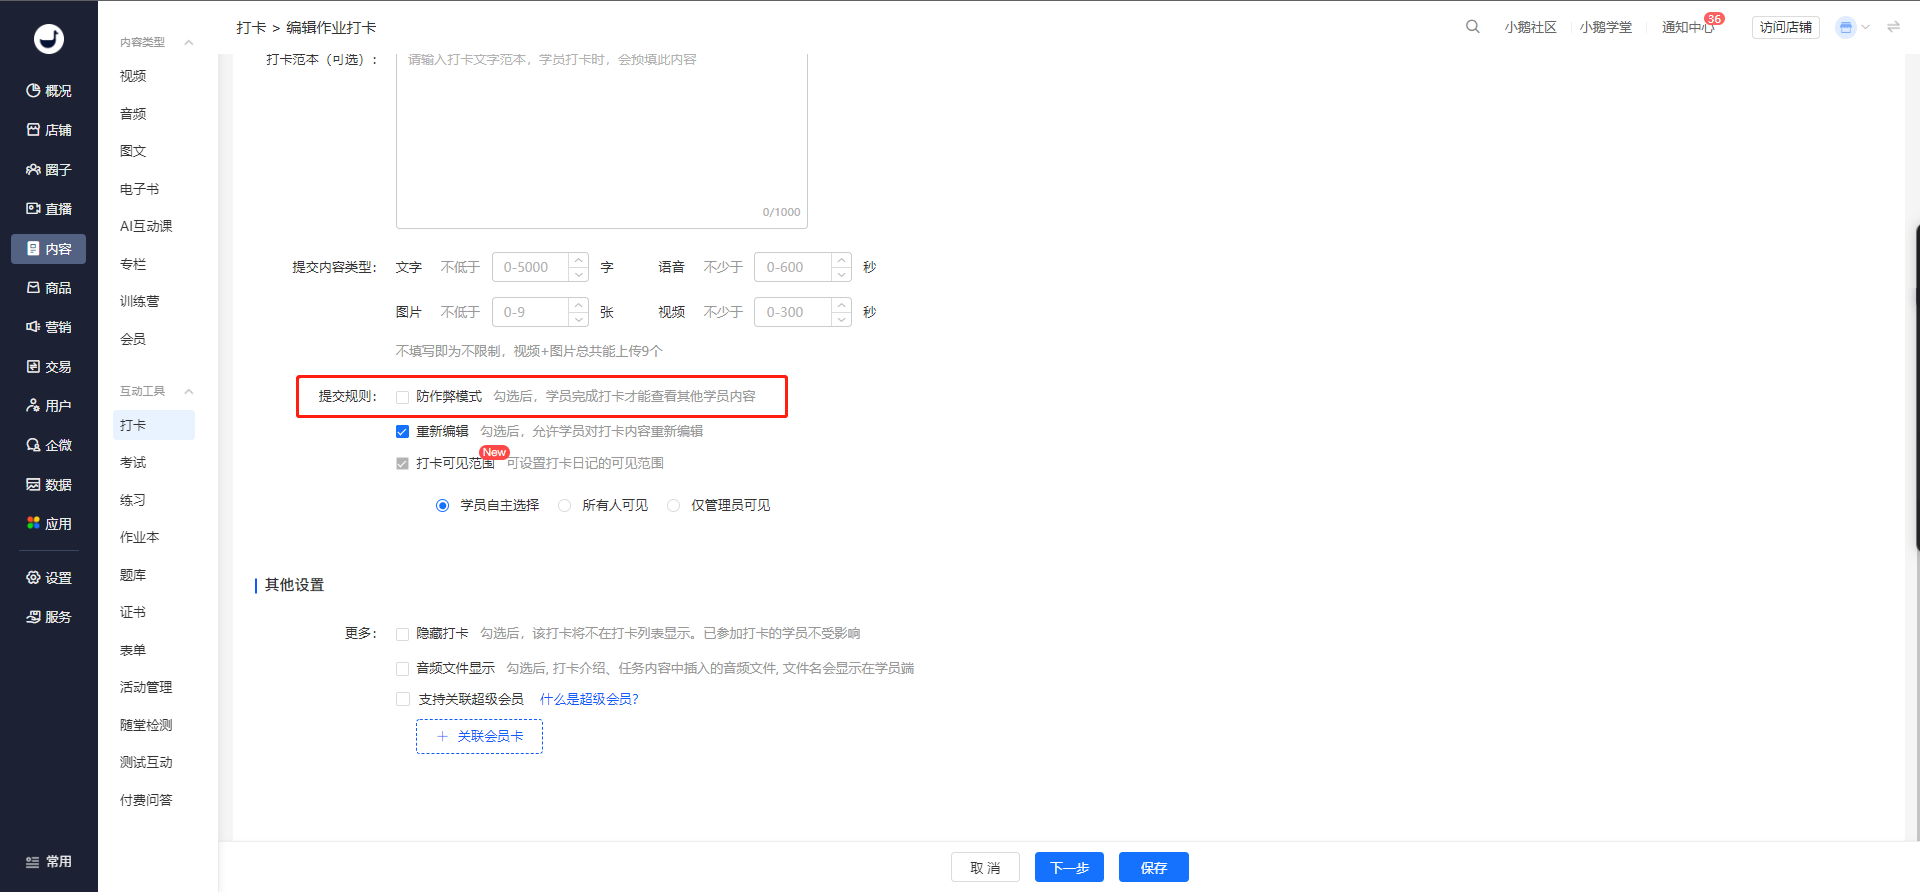Open 训练营 in the side menu
The height and width of the screenshot is (892, 1920).
pyautogui.click(x=139, y=301)
